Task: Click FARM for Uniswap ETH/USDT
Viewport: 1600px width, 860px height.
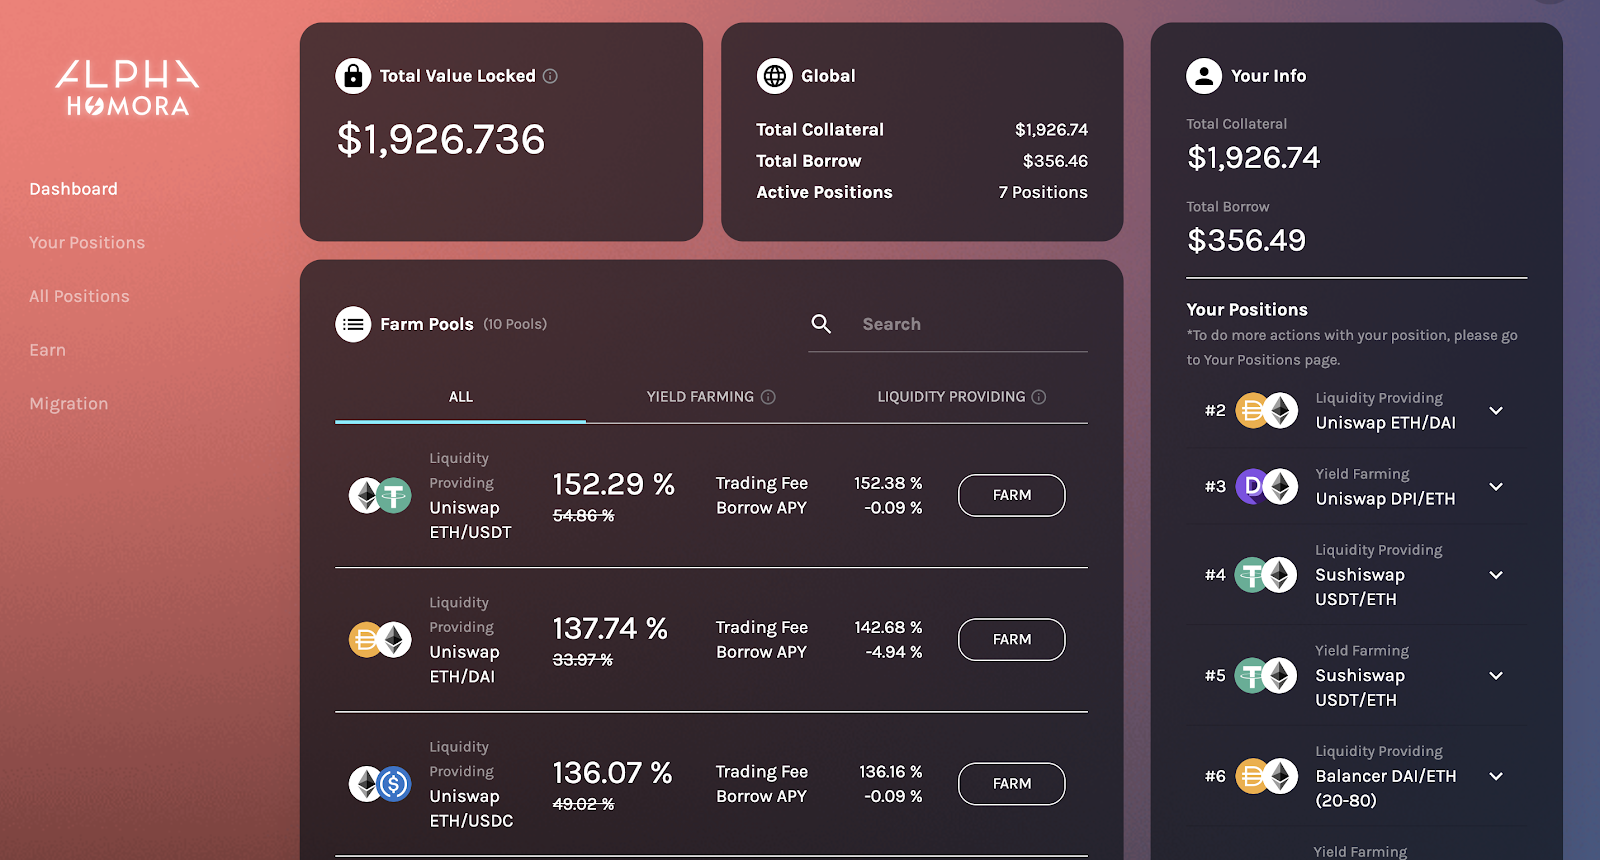Action: coord(1012,495)
